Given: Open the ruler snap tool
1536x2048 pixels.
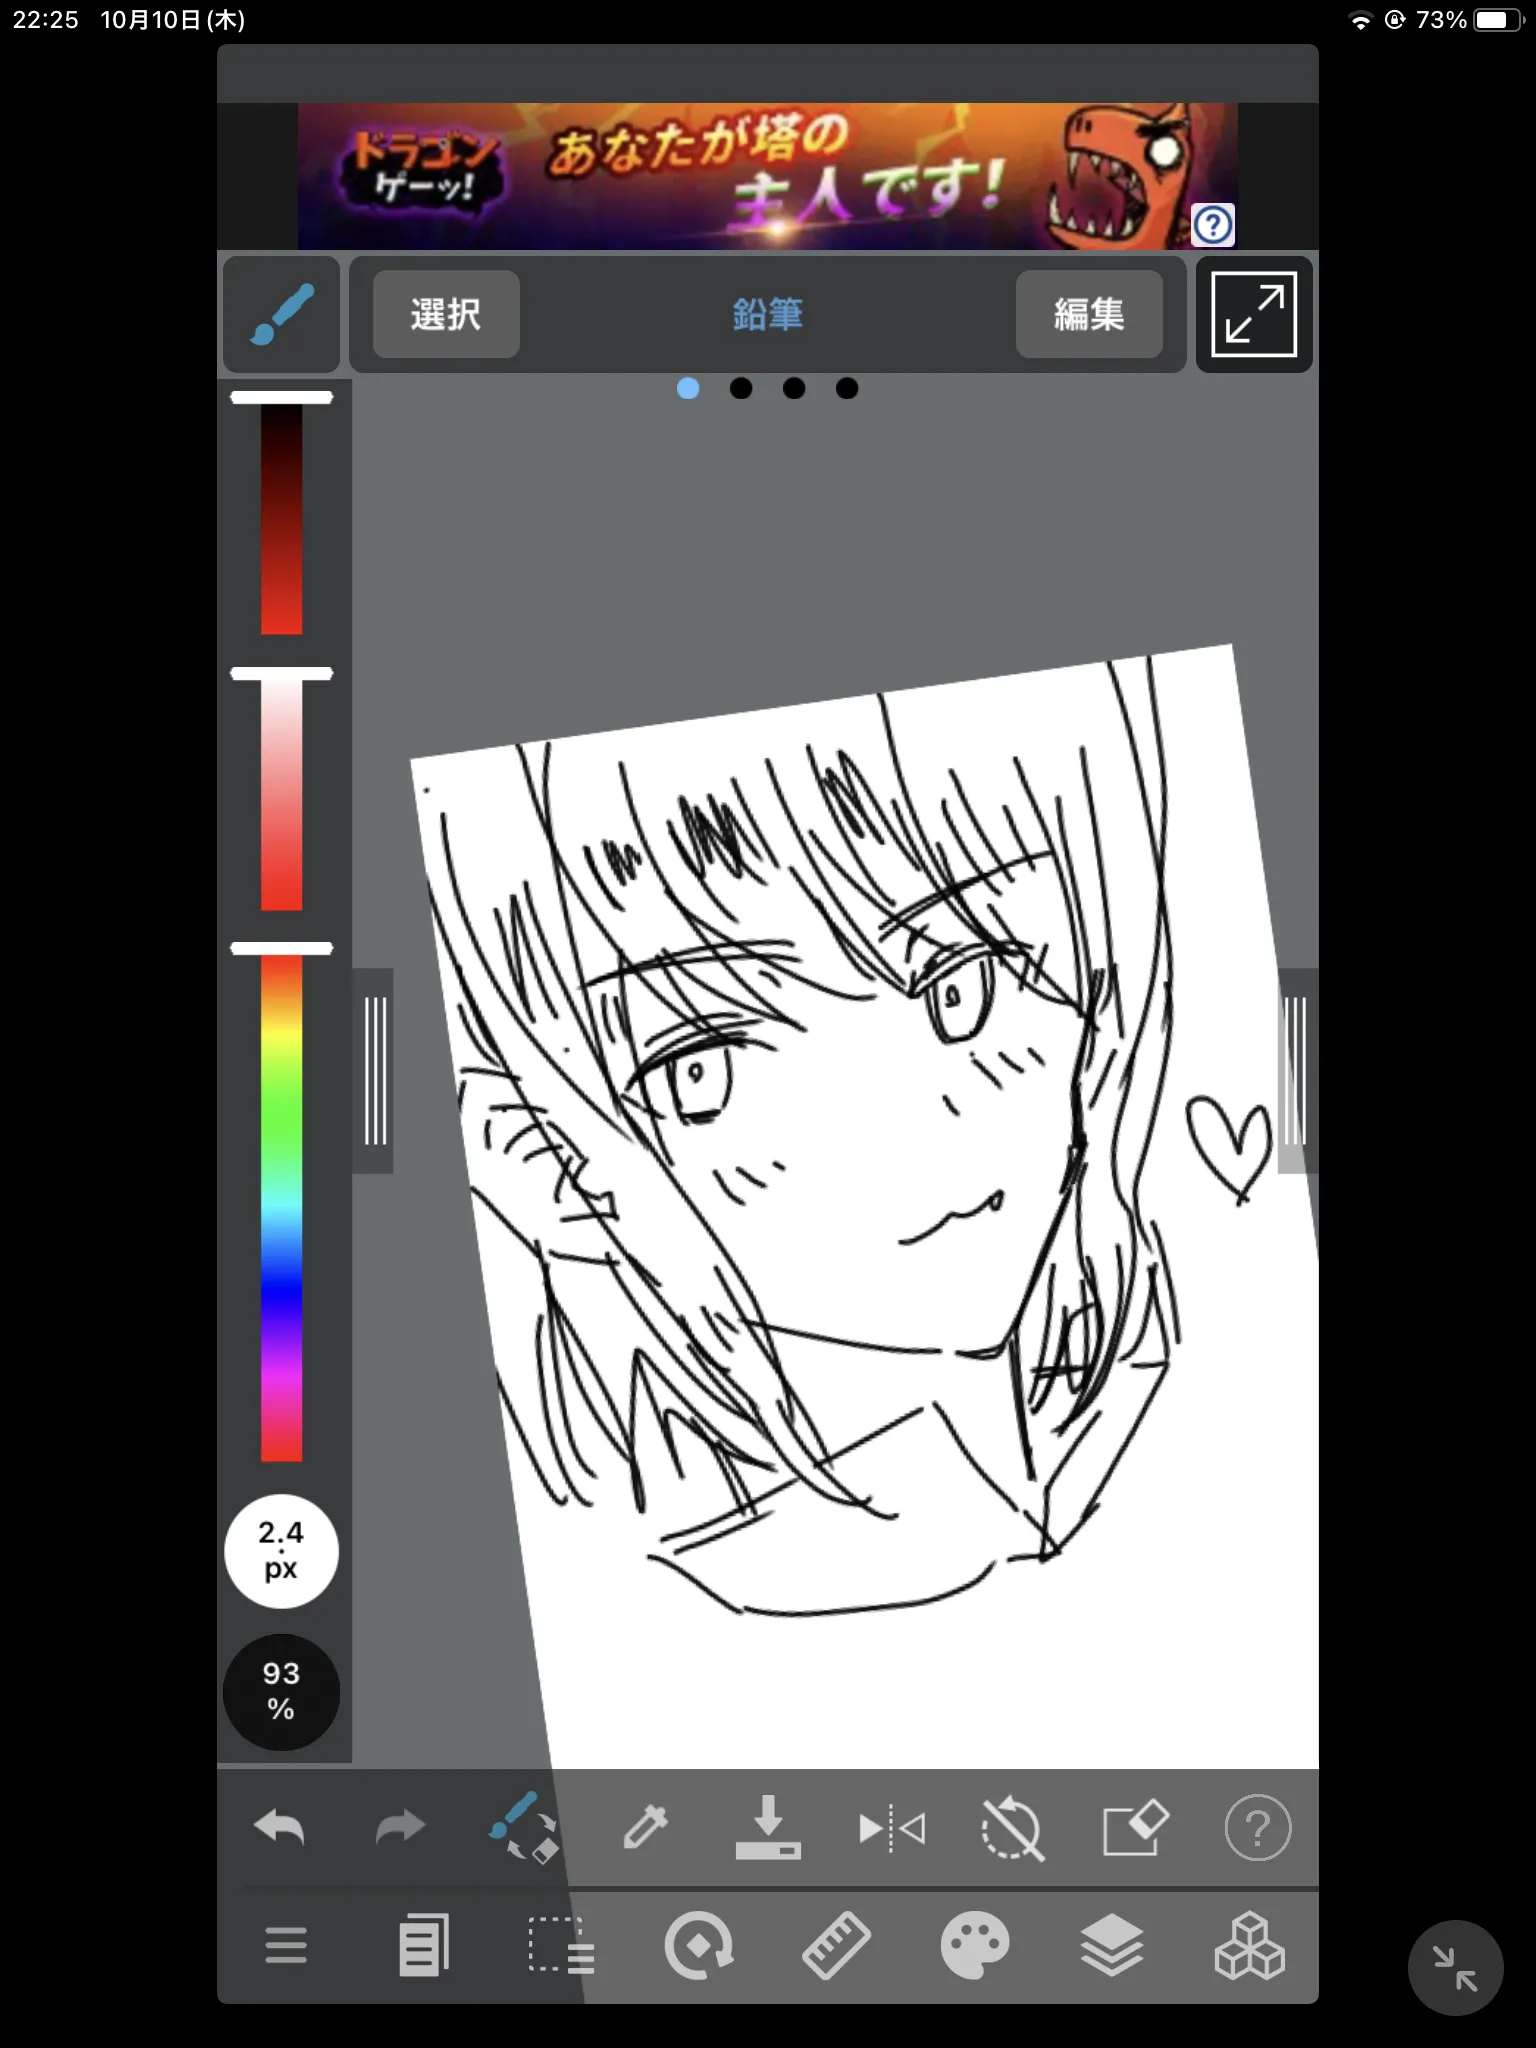Looking at the screenshot, I should pos(836,1945).
